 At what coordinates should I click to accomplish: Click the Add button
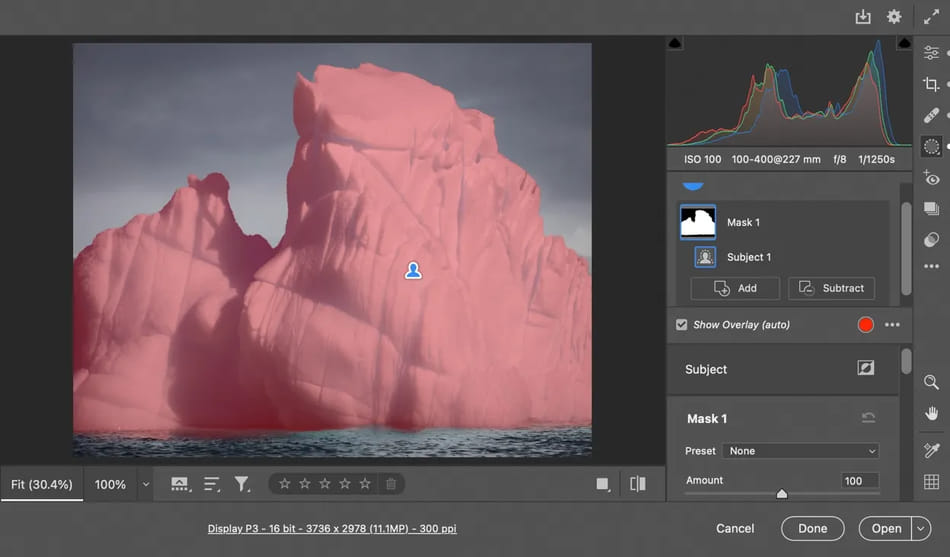point(735,289)
